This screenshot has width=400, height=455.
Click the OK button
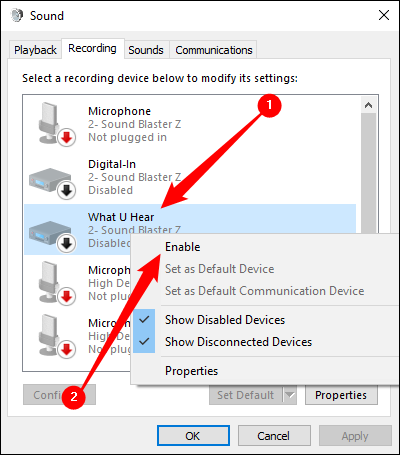point(193,436)
